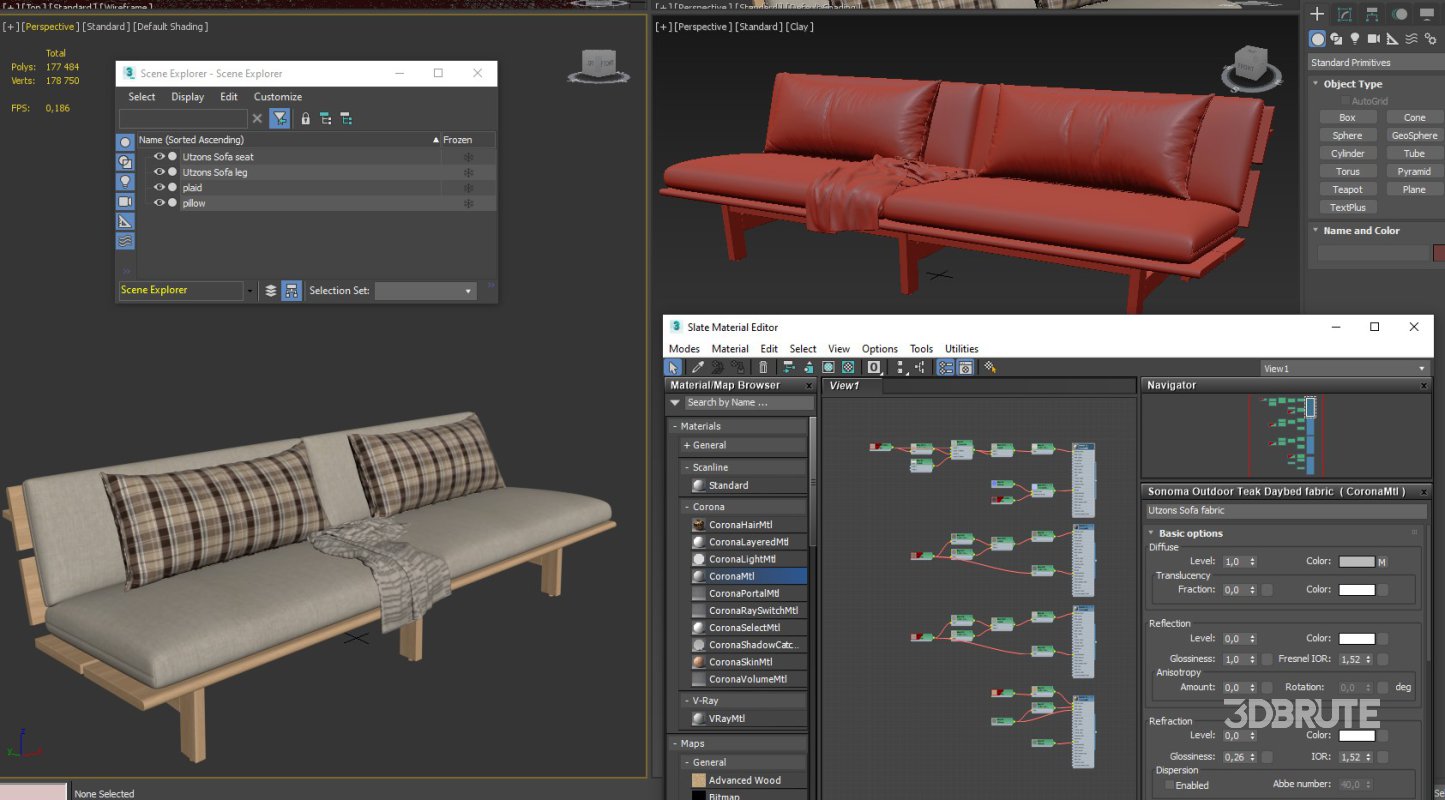Screen dimensions: 1445x800
Task: Toggle visibility of the pillow object
Action: point(159,202)
